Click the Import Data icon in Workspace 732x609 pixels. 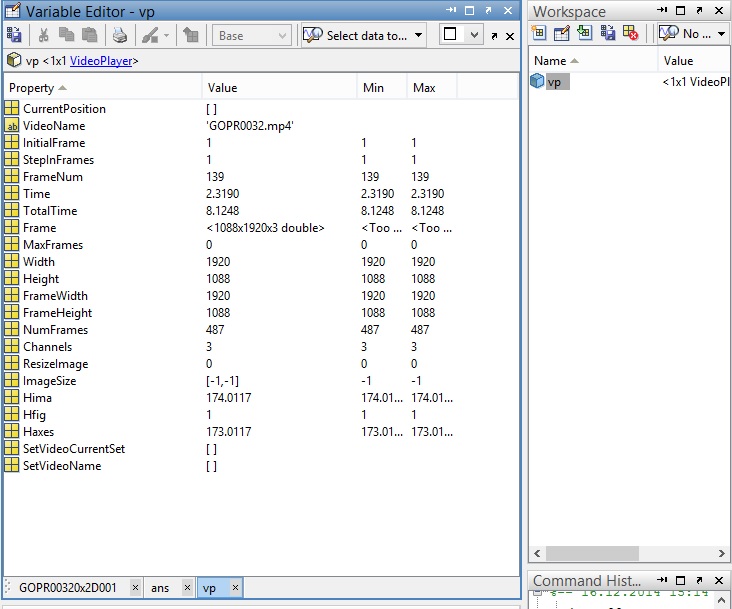click(585, 34)
